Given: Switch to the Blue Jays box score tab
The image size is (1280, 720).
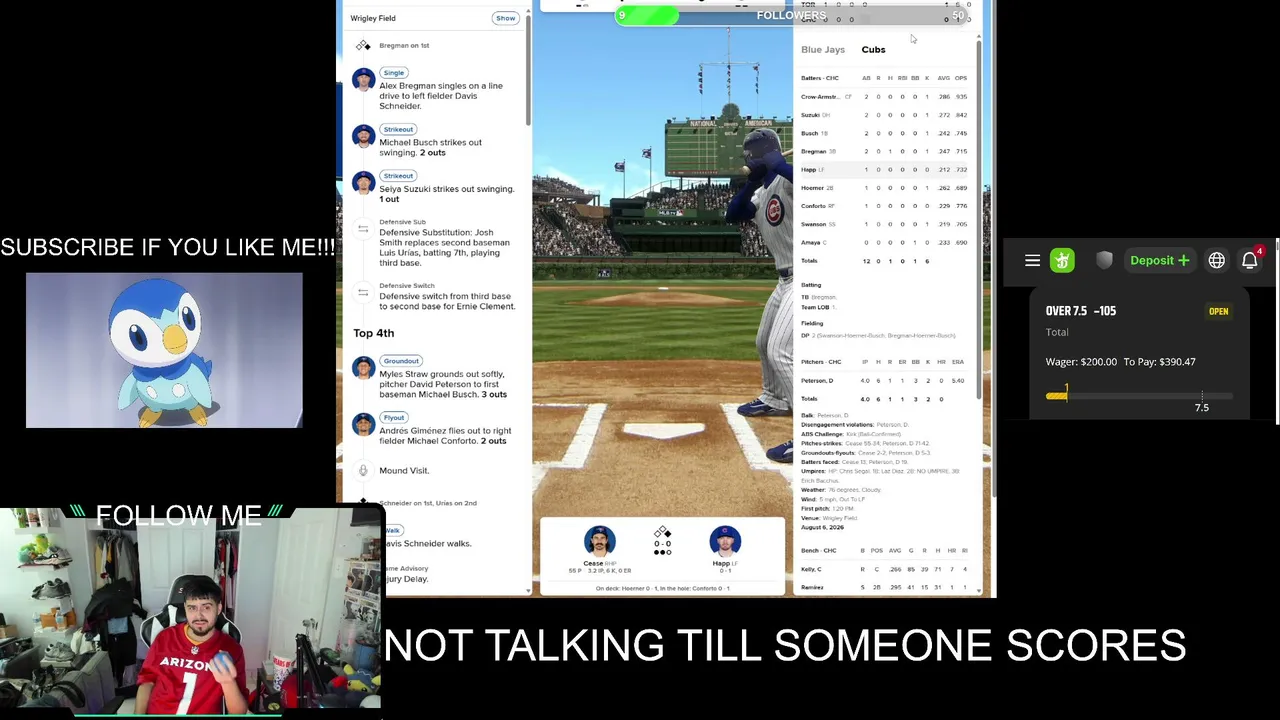Looking at the screenshot, I should coord(823,49).
